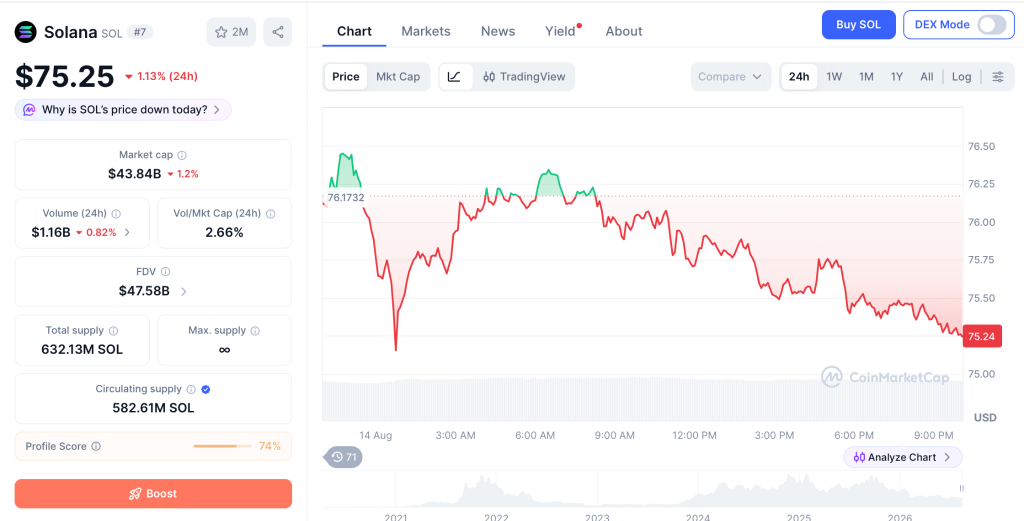Viewport: 1024px width, 521px height.
Task: Open Why is SOL's price down today
Action: [x=123, y=110]
